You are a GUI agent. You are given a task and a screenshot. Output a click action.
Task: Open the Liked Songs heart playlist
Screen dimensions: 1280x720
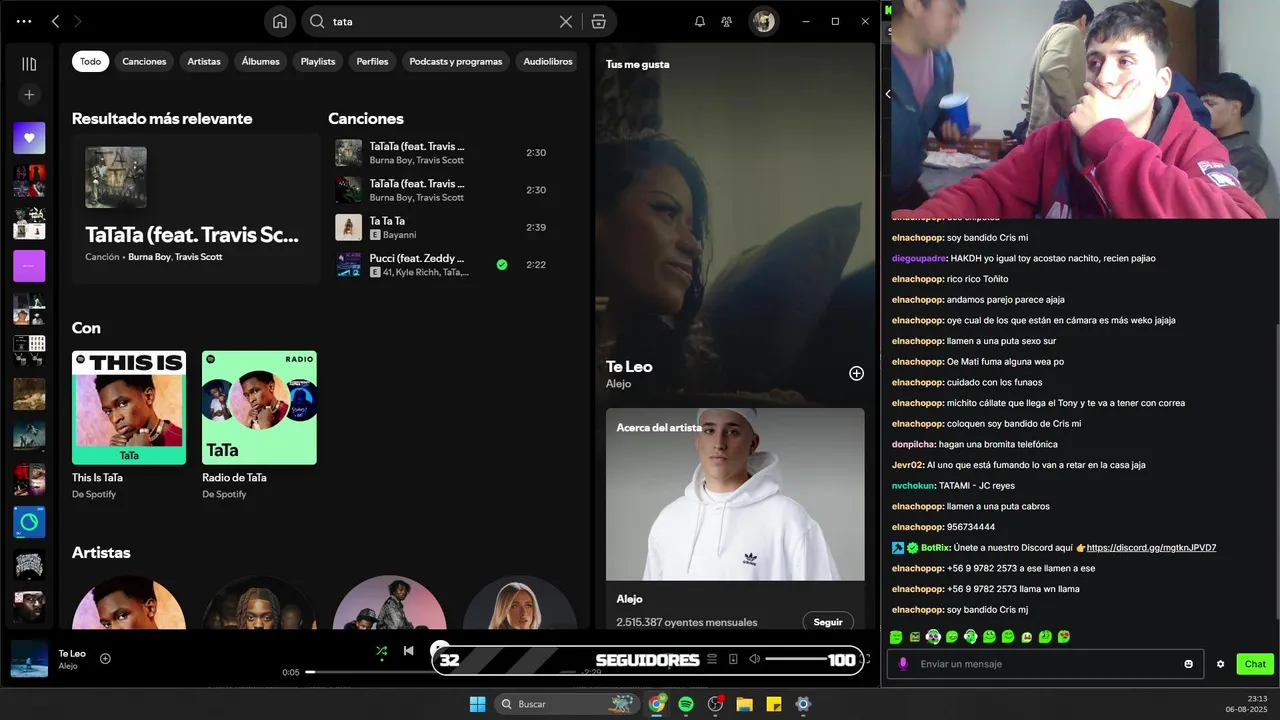[x=29, y=138]
